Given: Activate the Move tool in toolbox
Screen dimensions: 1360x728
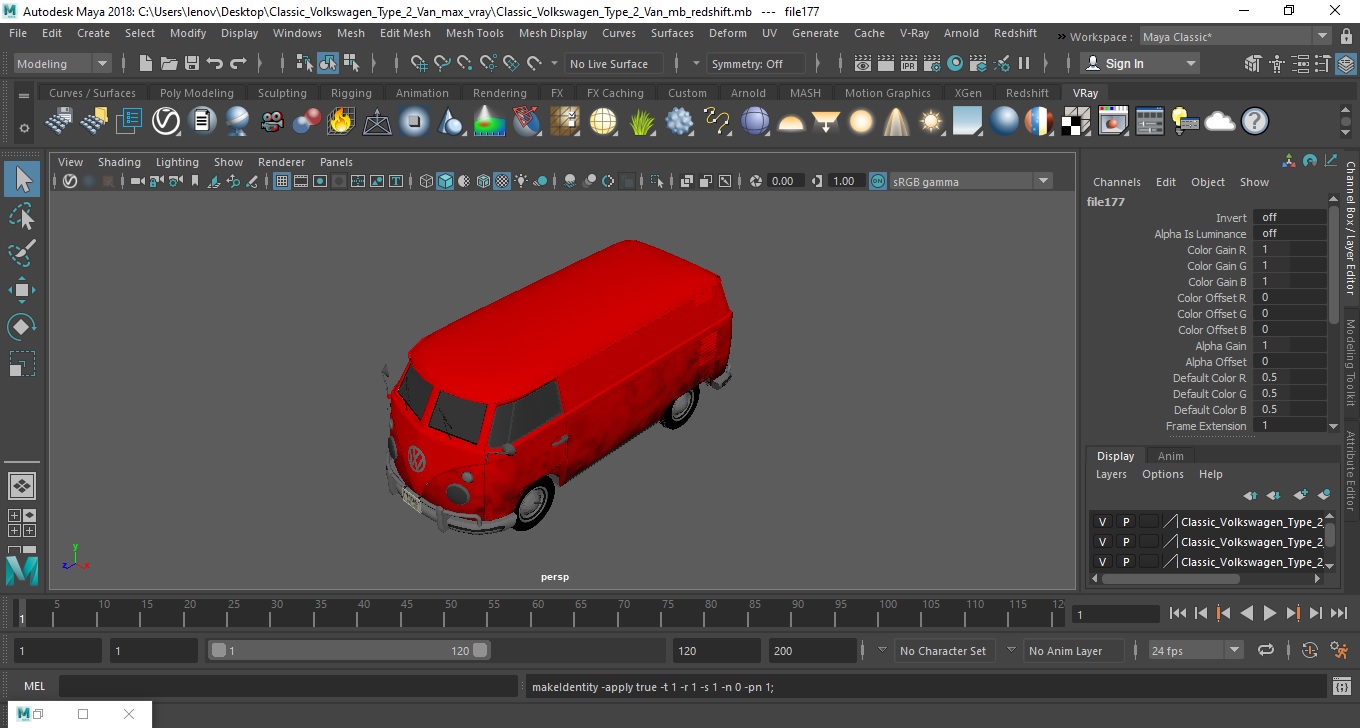Looking at the screenshot, I should [x=22, y=290].
